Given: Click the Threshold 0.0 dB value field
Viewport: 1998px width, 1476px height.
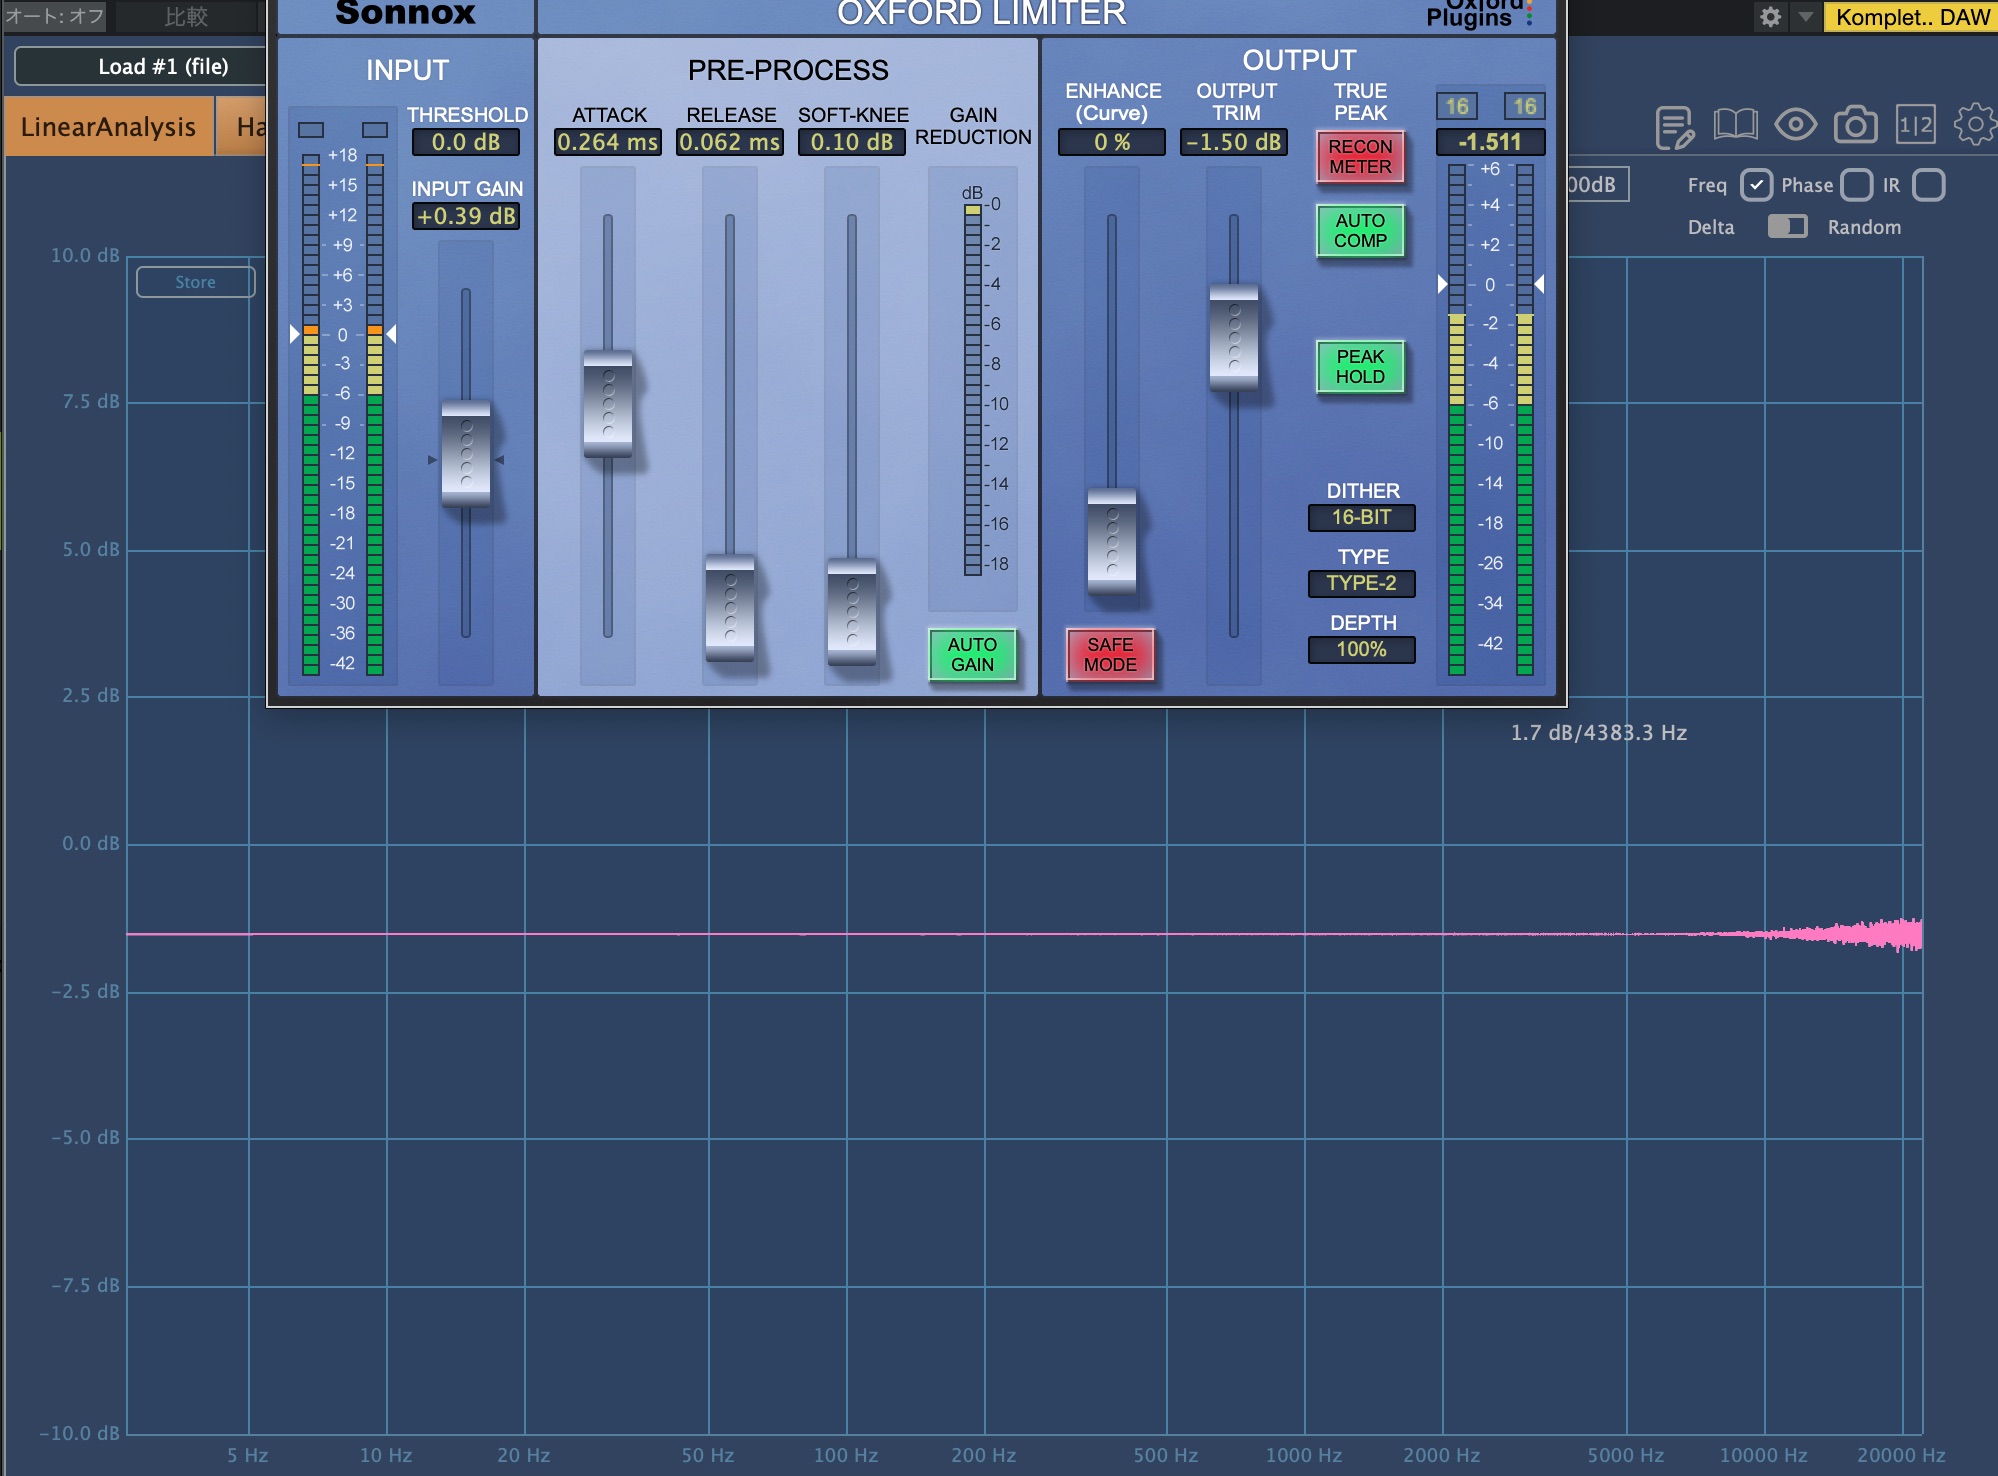Looking at the screenshot, I should click(x=466, y=142).
